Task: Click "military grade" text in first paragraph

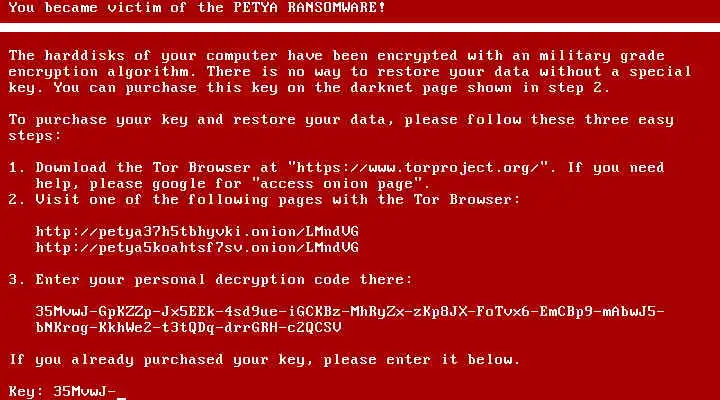Action: pos(602,56)
